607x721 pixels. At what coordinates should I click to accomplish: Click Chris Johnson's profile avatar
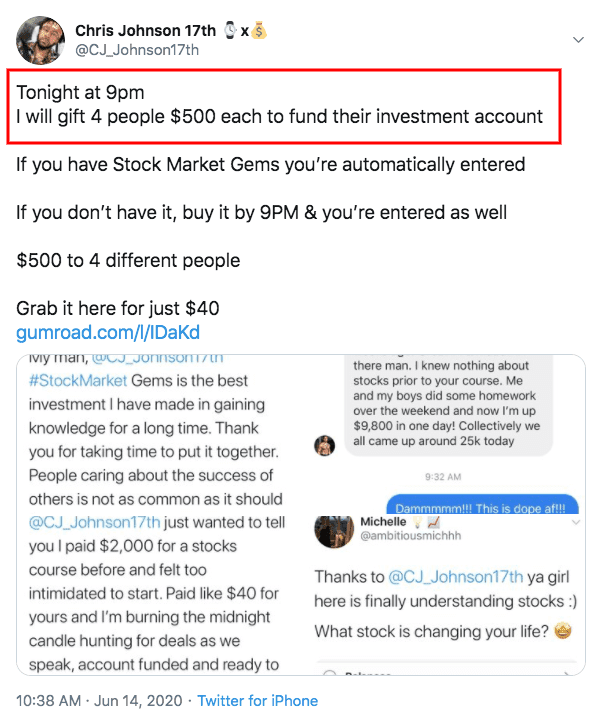click(39, 40)
